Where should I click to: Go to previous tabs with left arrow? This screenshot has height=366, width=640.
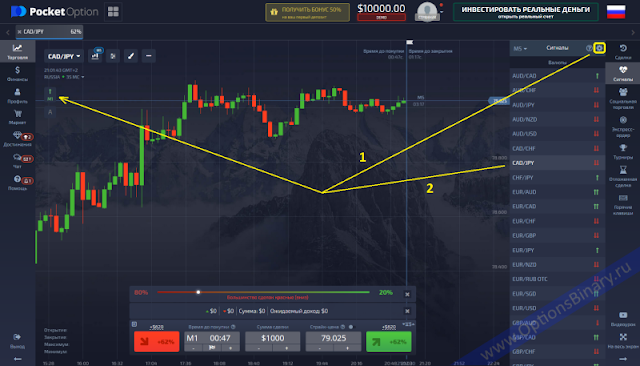click(7, 32)
